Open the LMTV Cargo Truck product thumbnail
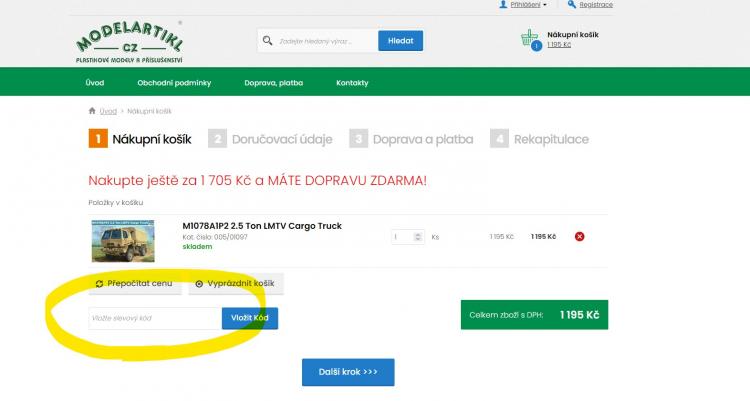 (123, 241)
